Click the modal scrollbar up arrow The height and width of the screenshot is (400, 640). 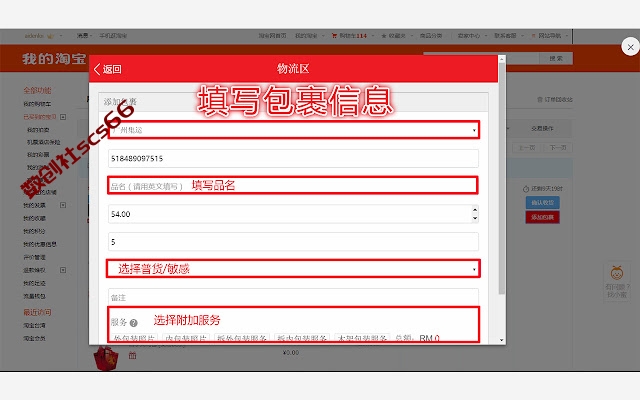coord(502,59)
